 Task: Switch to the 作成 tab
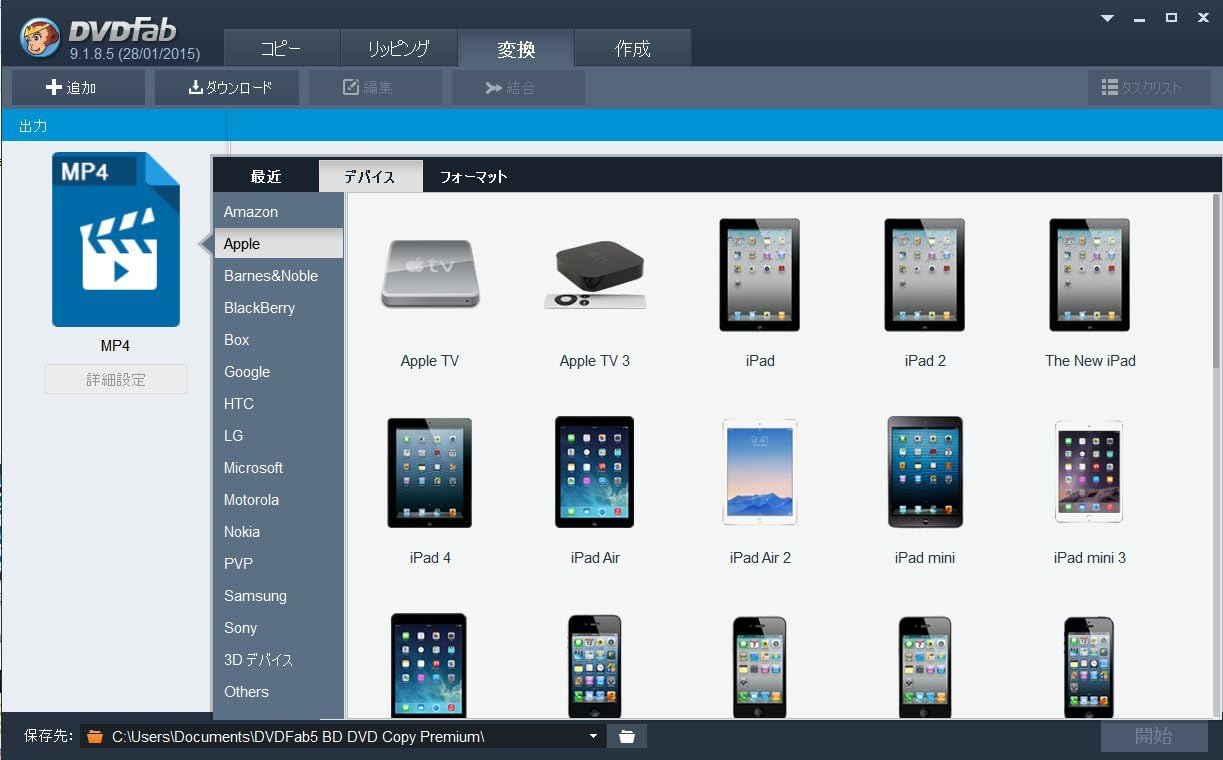point(632,47)
